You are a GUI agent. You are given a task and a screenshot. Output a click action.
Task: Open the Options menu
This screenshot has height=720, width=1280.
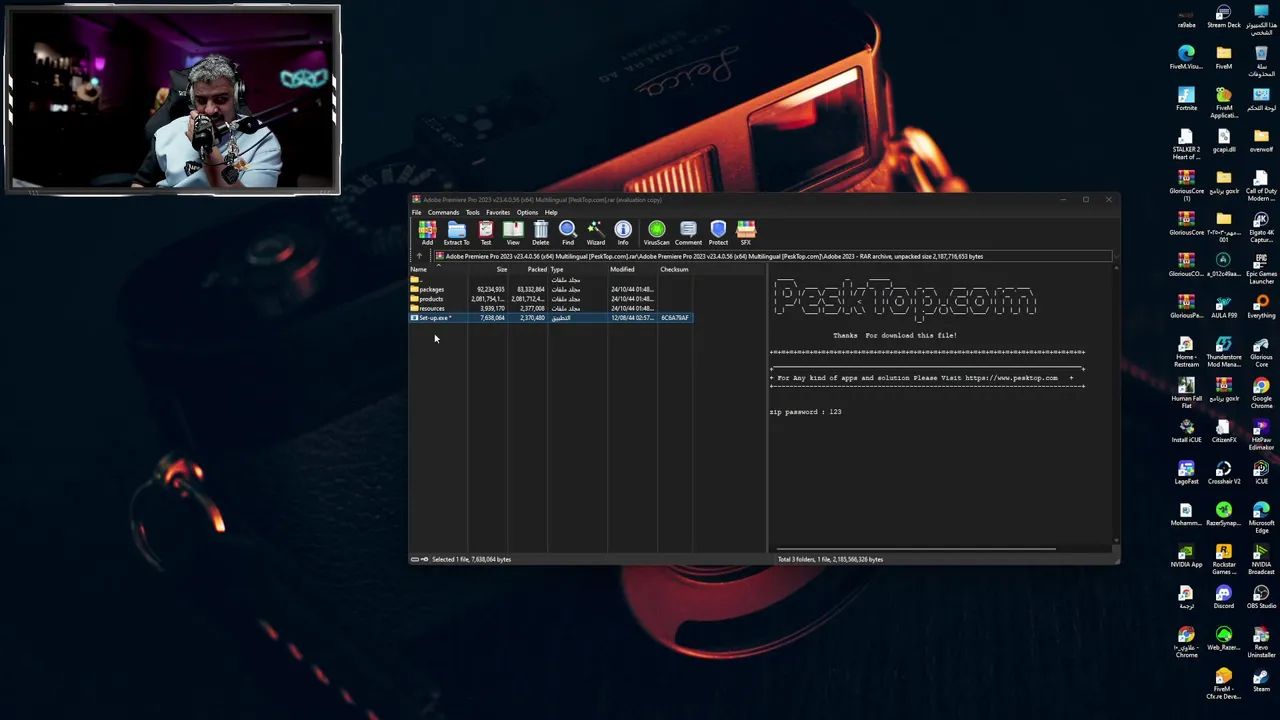pos(527,212)
